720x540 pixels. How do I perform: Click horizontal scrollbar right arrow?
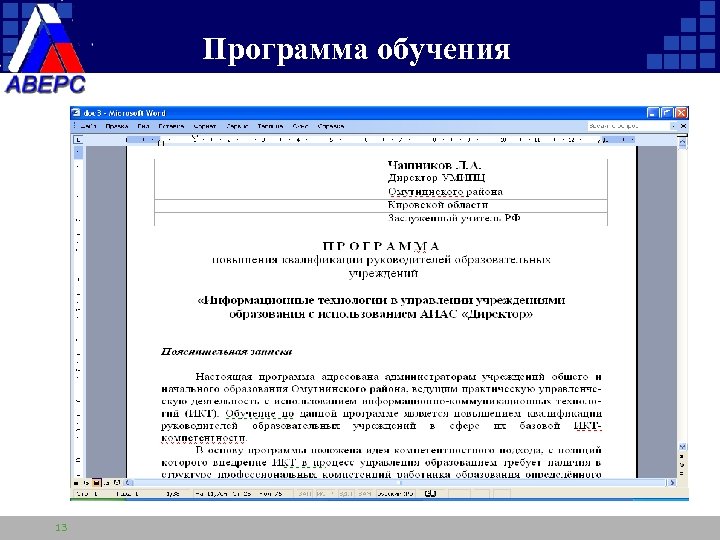[672, 483]
